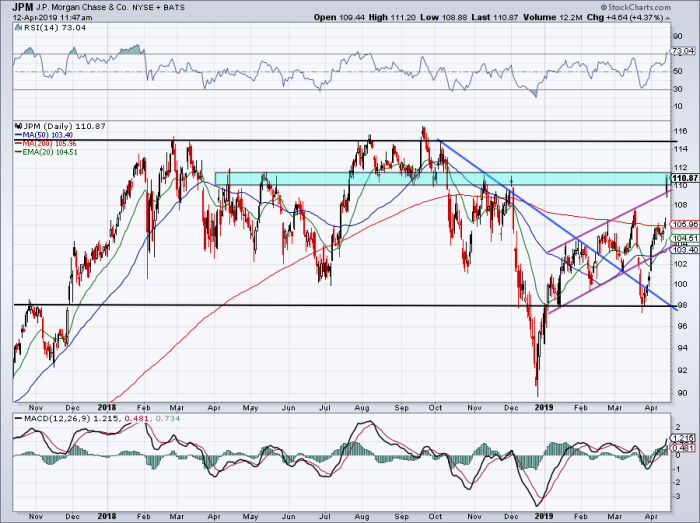Click the EMA(20) 104.51 legend entry
The image size is (700, 523).
pos(50,152)
